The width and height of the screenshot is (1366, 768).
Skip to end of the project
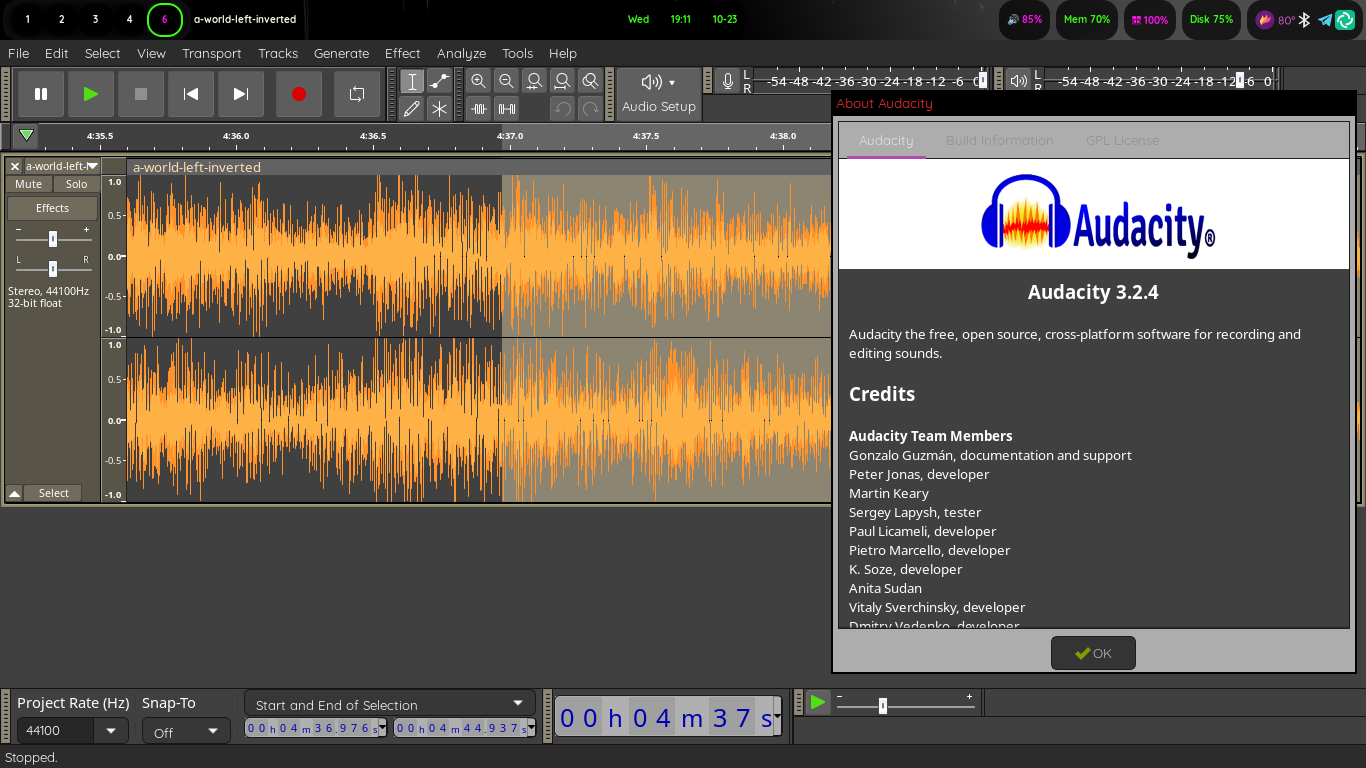point(241,94)
